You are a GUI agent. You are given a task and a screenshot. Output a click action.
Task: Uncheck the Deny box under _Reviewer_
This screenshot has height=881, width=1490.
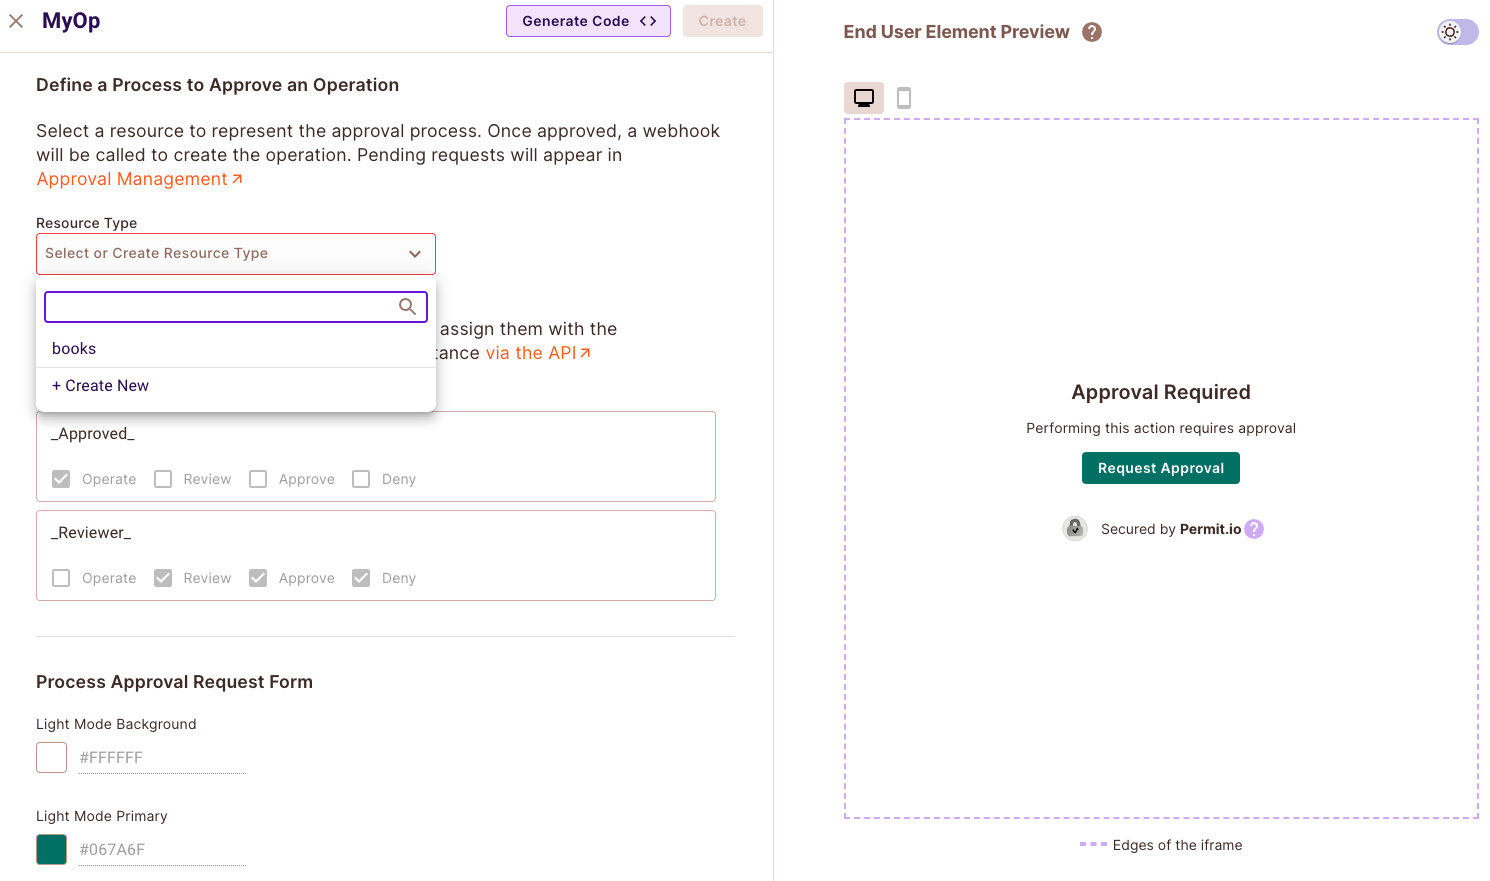pyautogui.click(x=361, y=578)
